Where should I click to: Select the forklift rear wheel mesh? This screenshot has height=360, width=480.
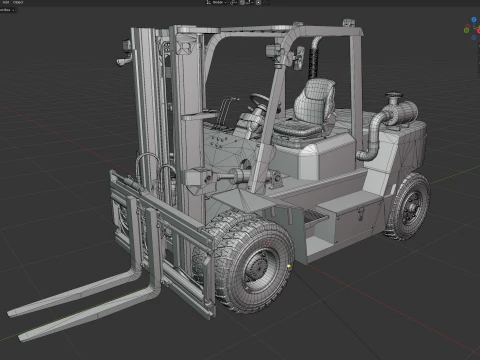point(408,206)
